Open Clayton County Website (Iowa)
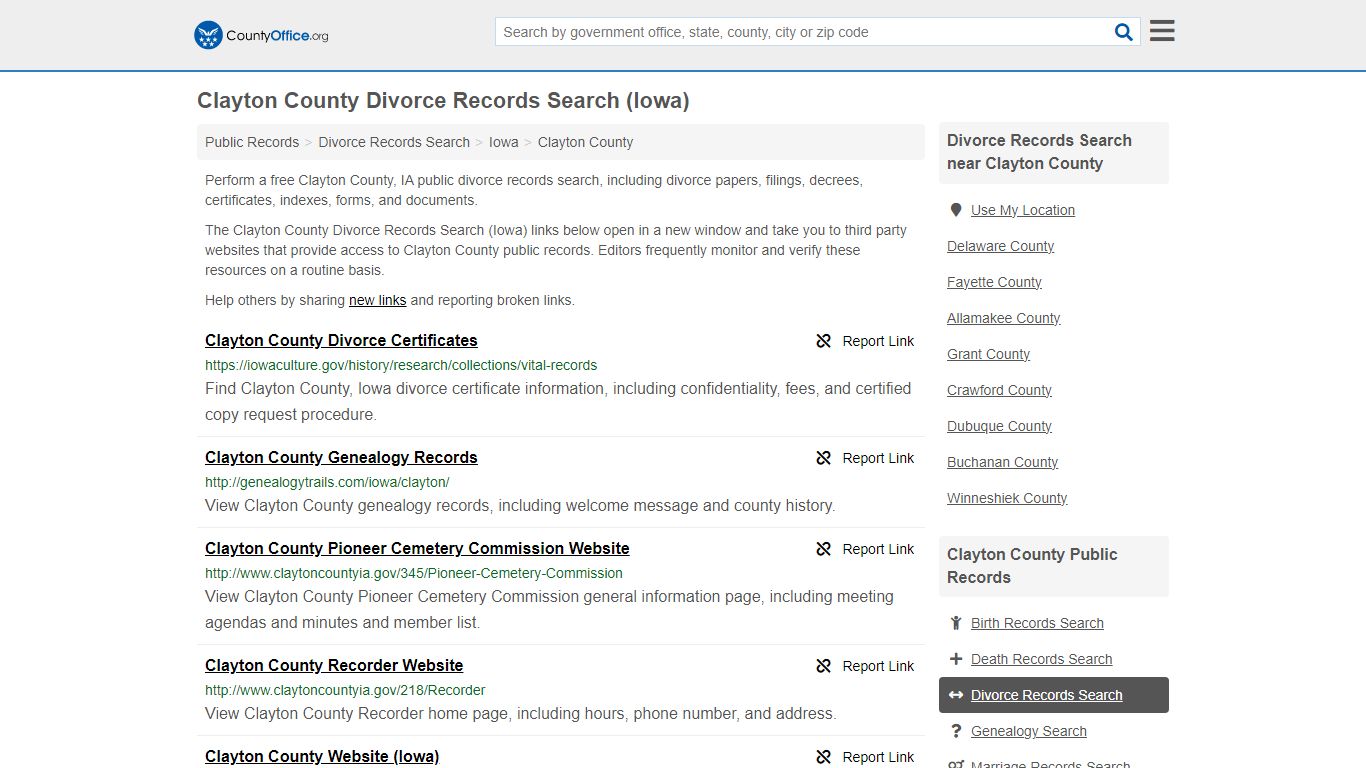Screen dimensions: 1366x768 [322, 756]
